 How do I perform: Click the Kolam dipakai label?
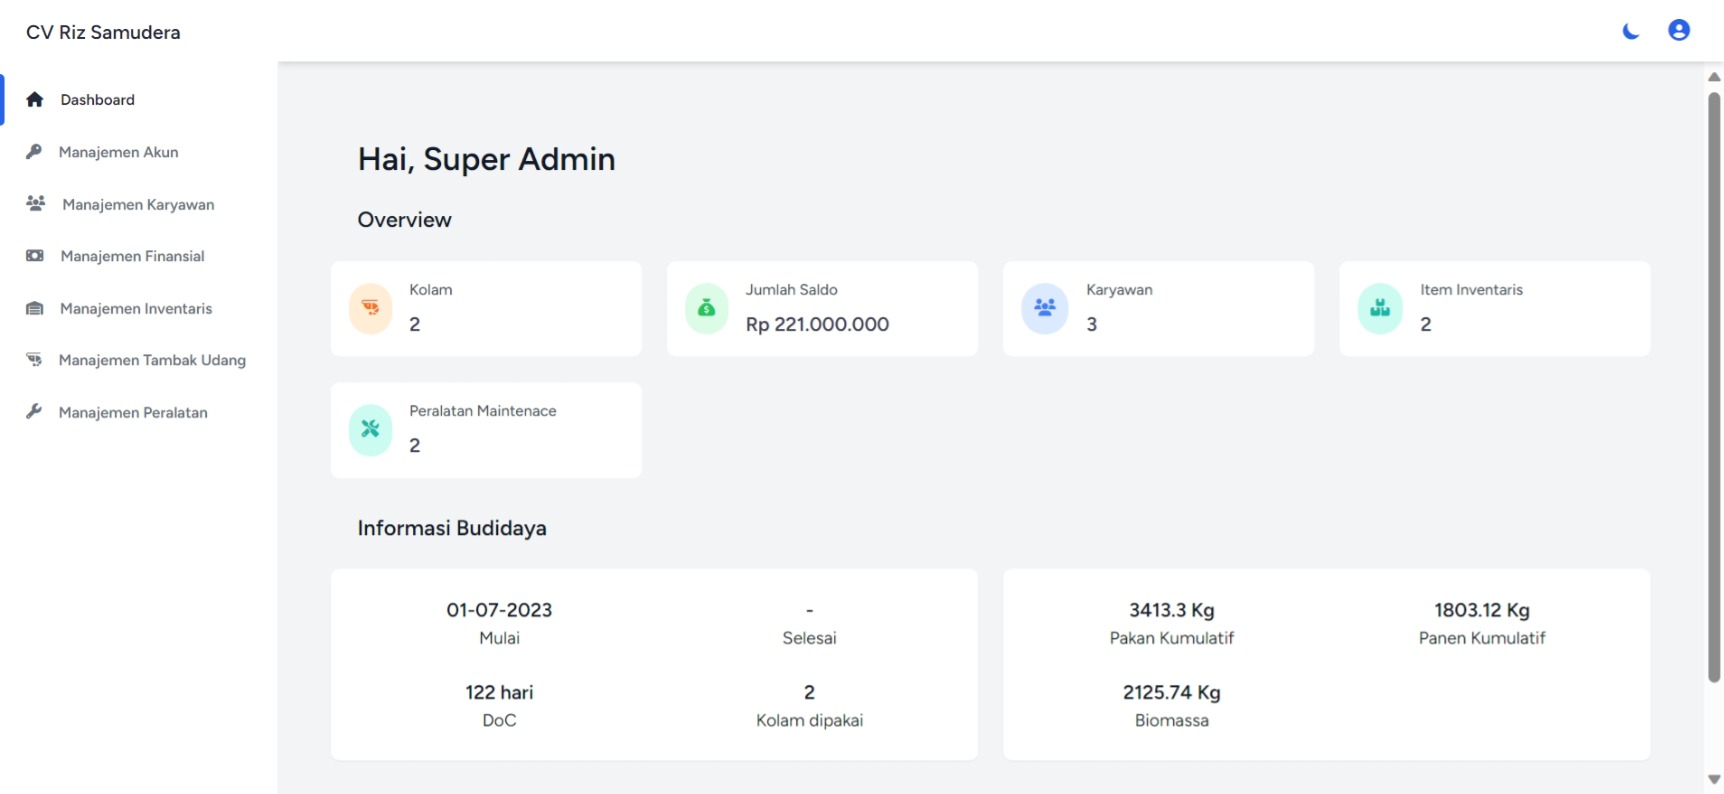point(809,720)
